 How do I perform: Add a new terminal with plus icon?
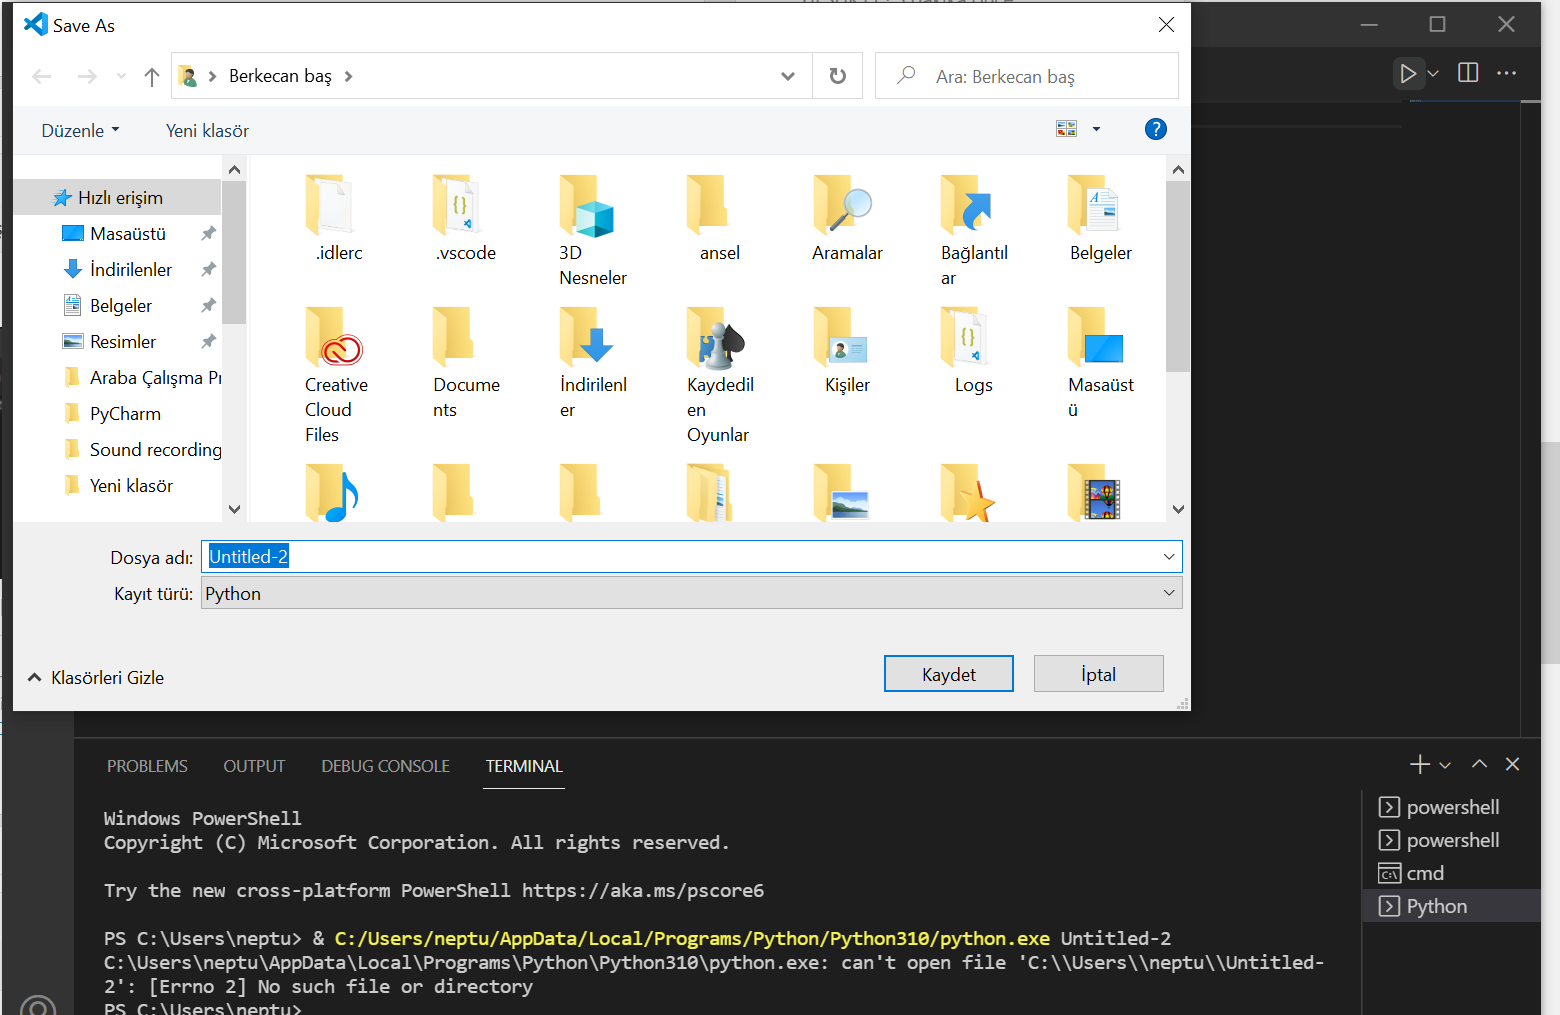1419,765
